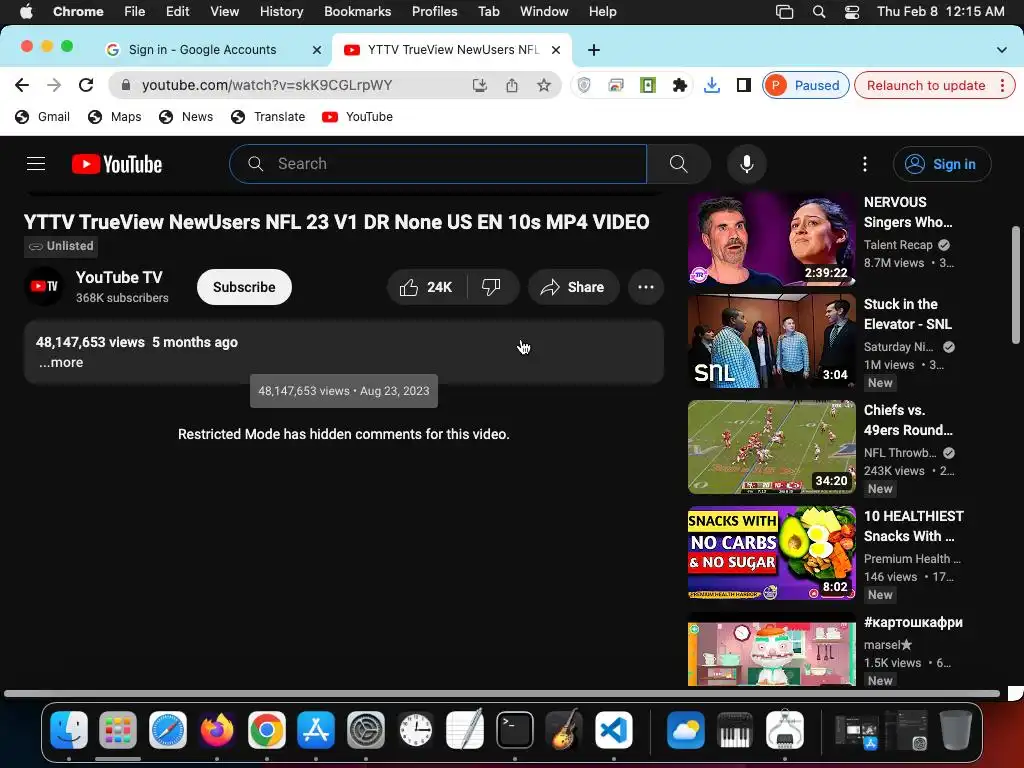Open YouTube TV channel avatar
Screen dimensions: 1024x768
[44, 286]
